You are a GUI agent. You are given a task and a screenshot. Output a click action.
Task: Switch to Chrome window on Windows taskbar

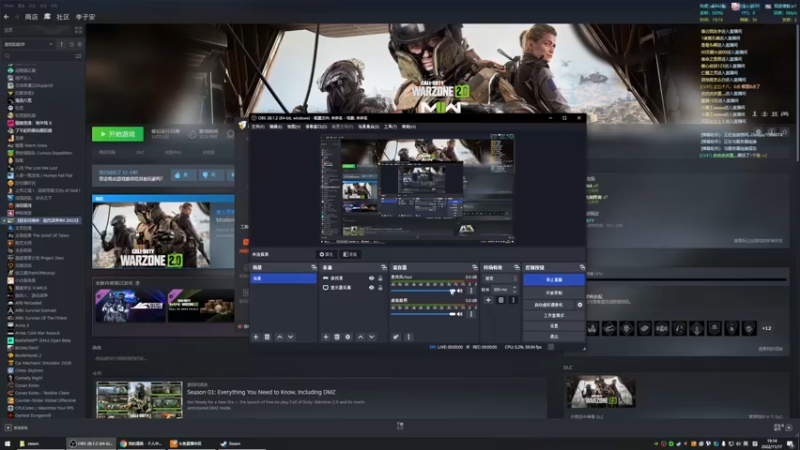[x=141, y=443]
